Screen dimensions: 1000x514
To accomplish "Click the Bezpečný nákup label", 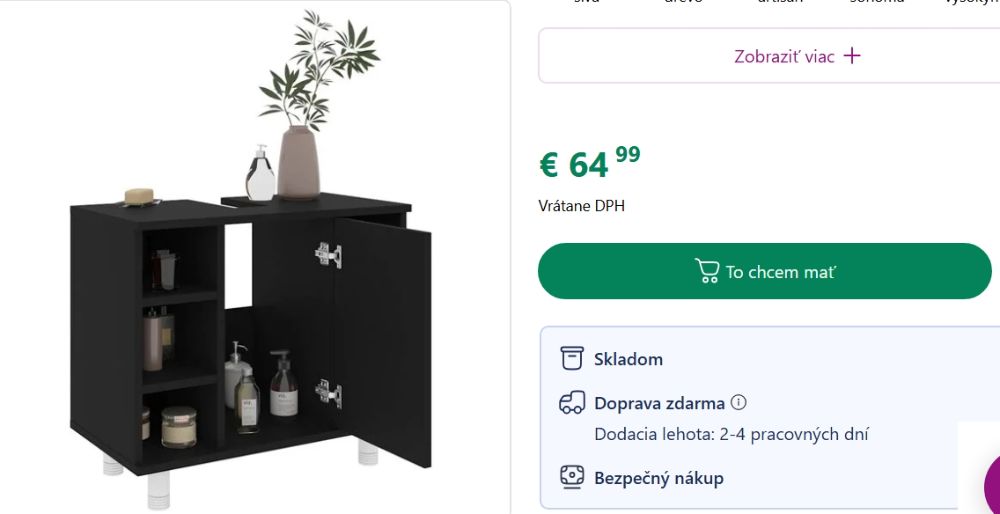I will (659, 478).
